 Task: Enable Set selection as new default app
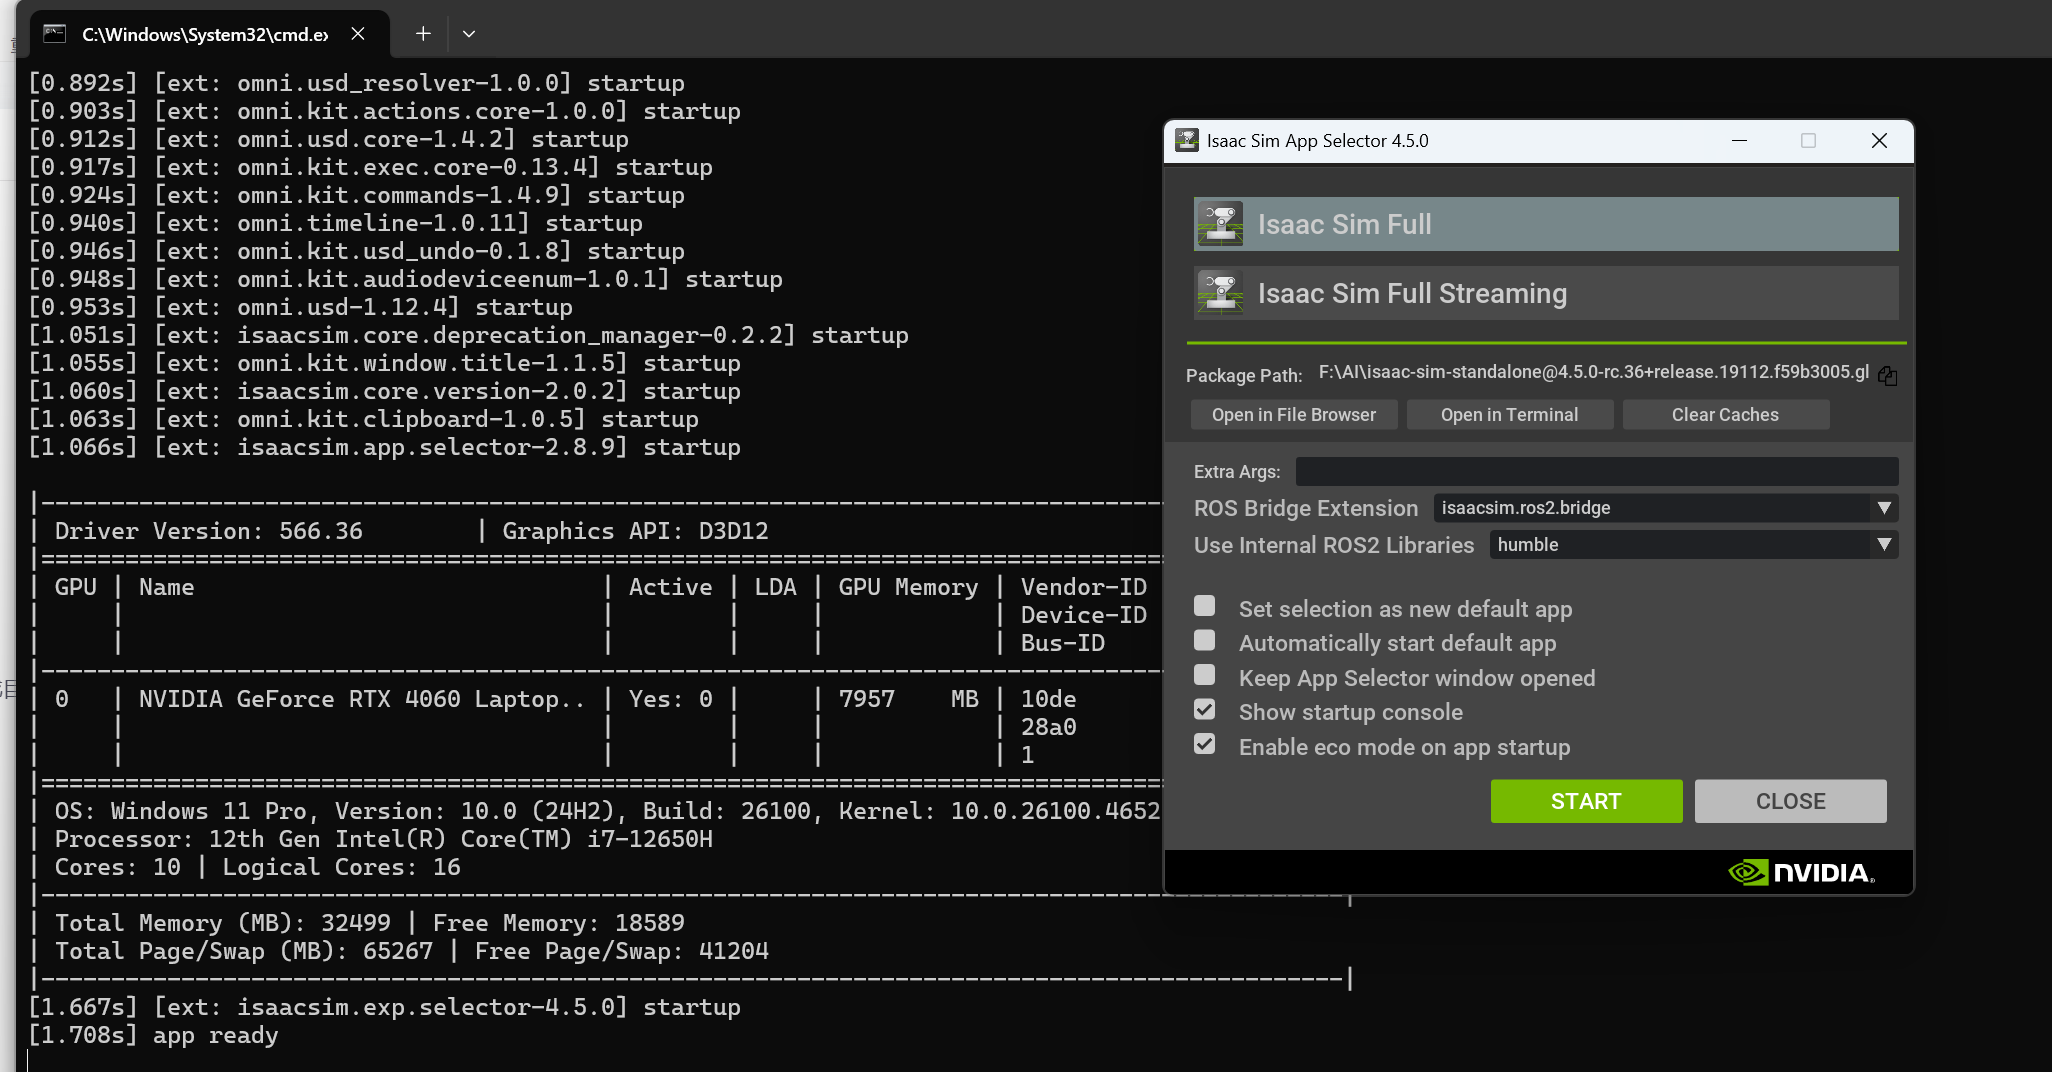click(x=1205, y=606)
